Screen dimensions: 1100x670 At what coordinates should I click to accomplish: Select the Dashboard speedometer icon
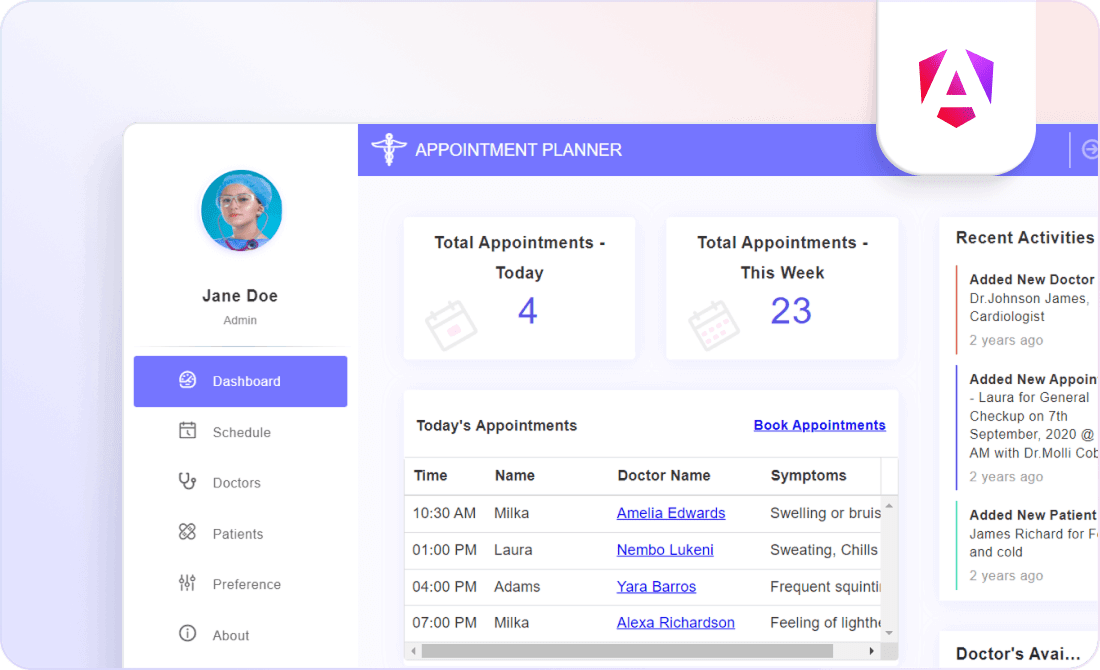click(x=188, y=381)
